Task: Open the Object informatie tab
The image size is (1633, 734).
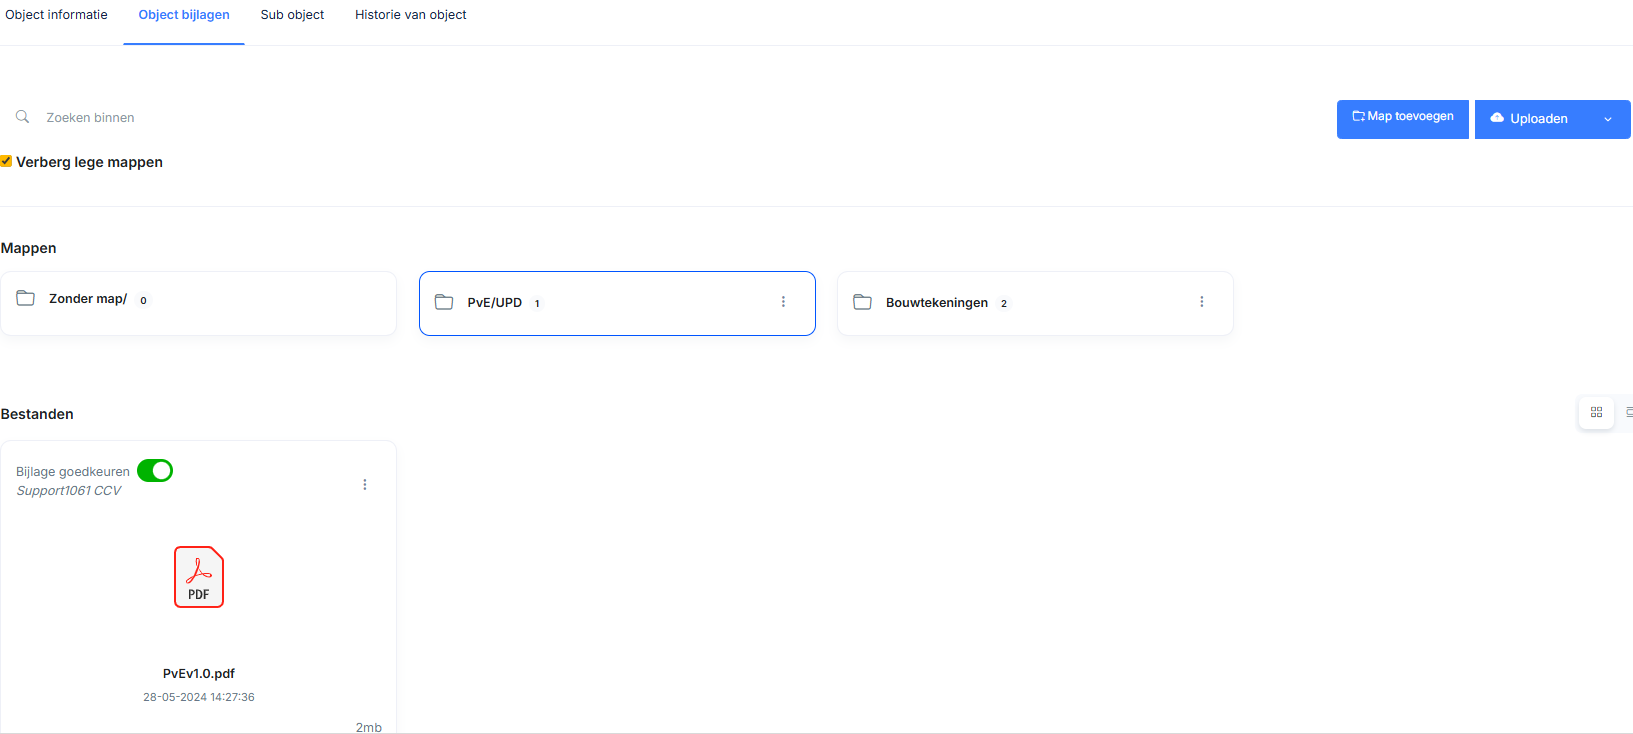Action: tap(57, 15)
